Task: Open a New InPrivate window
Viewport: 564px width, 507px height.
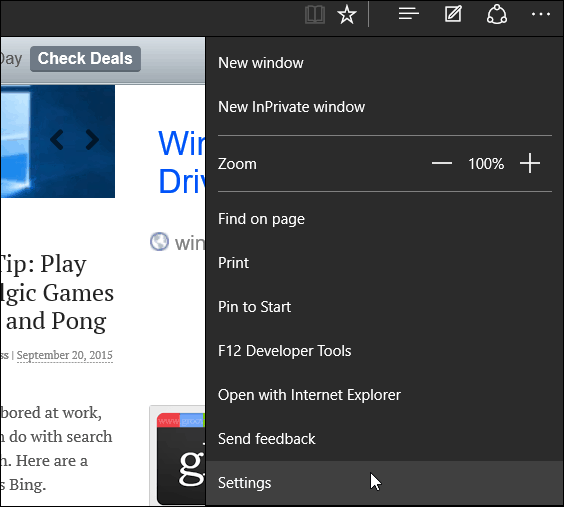Action: pos(384,107)
